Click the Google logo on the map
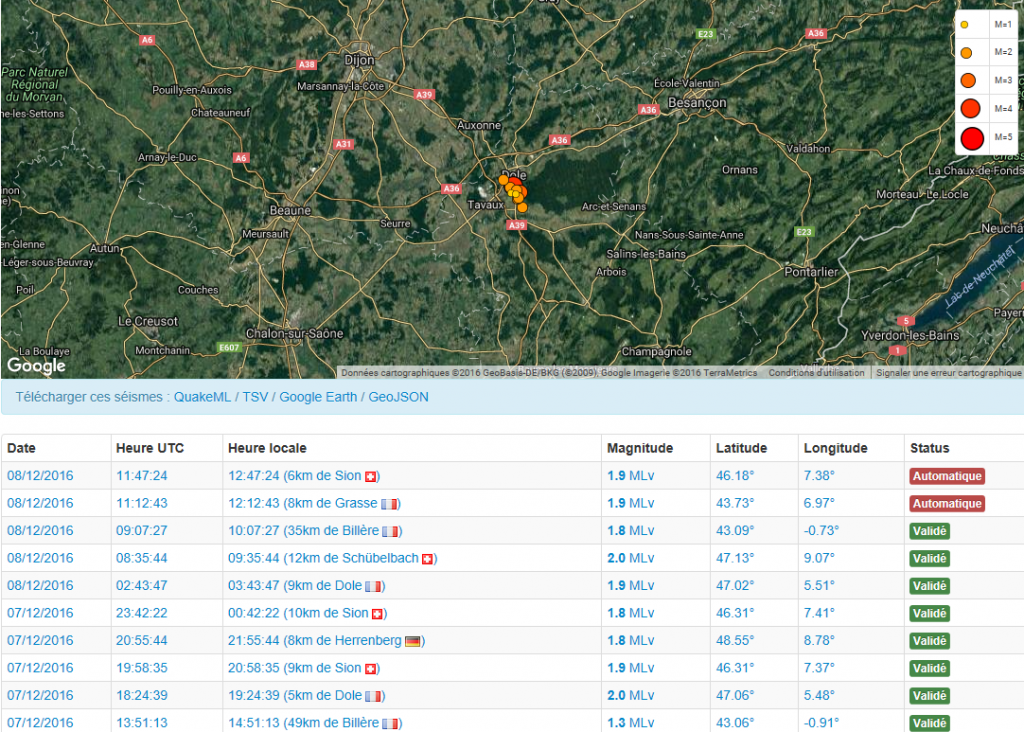This screenshot has height=732, width=1024. pos(36,366)
